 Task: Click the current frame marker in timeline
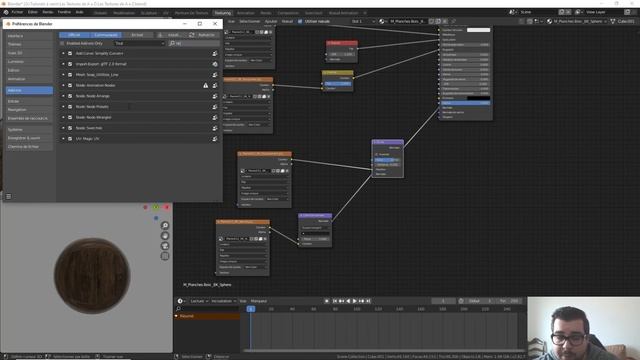(x=251, y=309)
